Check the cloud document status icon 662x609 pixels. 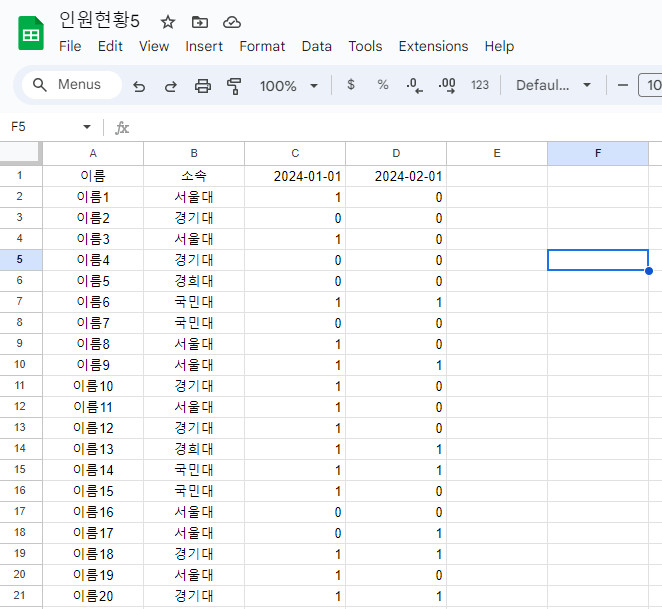tap(232, 22)
